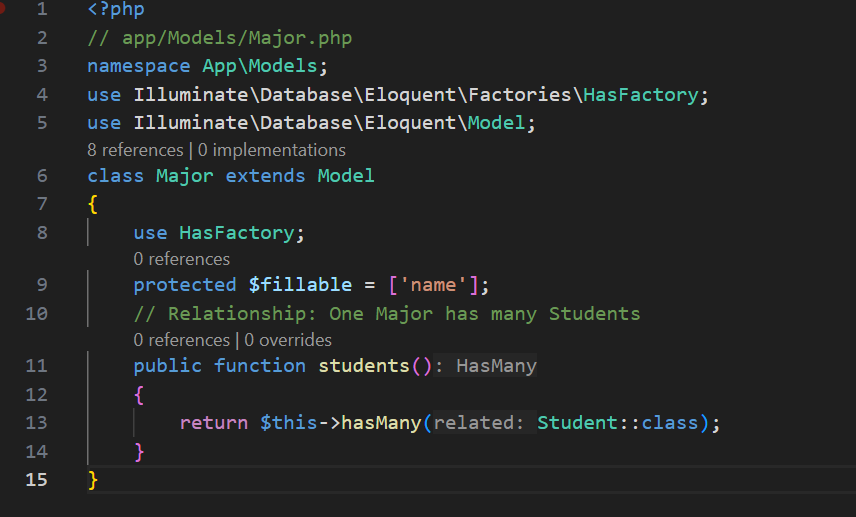Click the 'related:' parameter inlay hint
Image resolution: width=856 pixels, height=517 pixels.
point(478,423)
